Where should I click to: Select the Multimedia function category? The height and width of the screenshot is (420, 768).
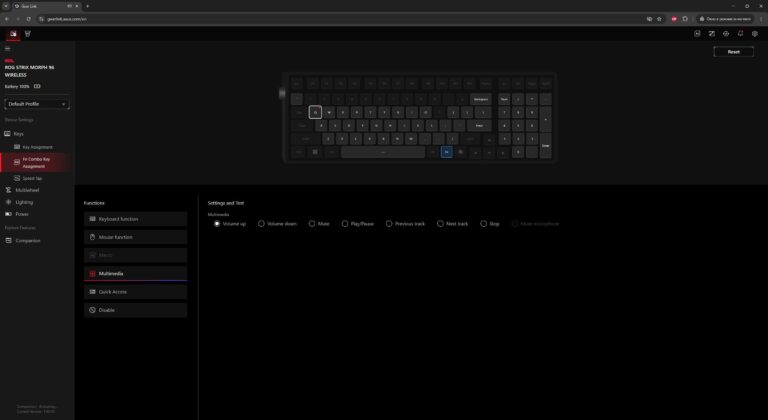pyautogui.click(x=135, y=273)
